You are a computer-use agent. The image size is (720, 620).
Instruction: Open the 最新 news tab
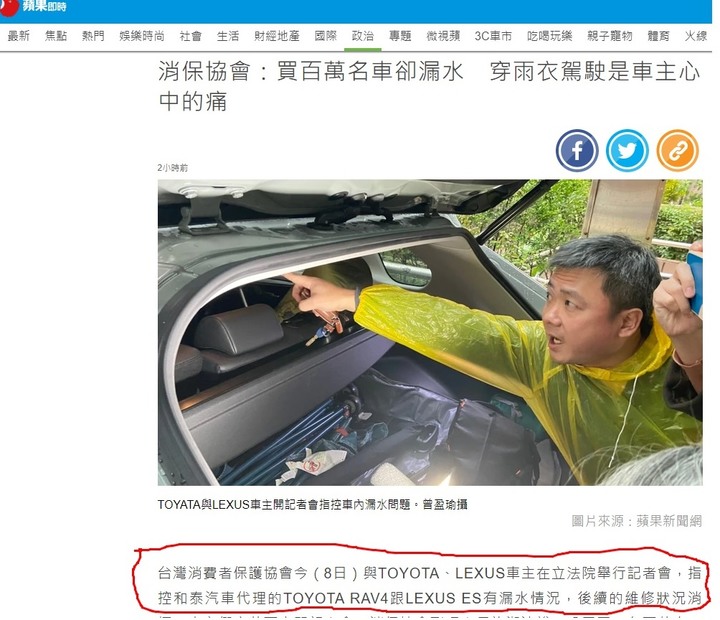pos(19,36)
